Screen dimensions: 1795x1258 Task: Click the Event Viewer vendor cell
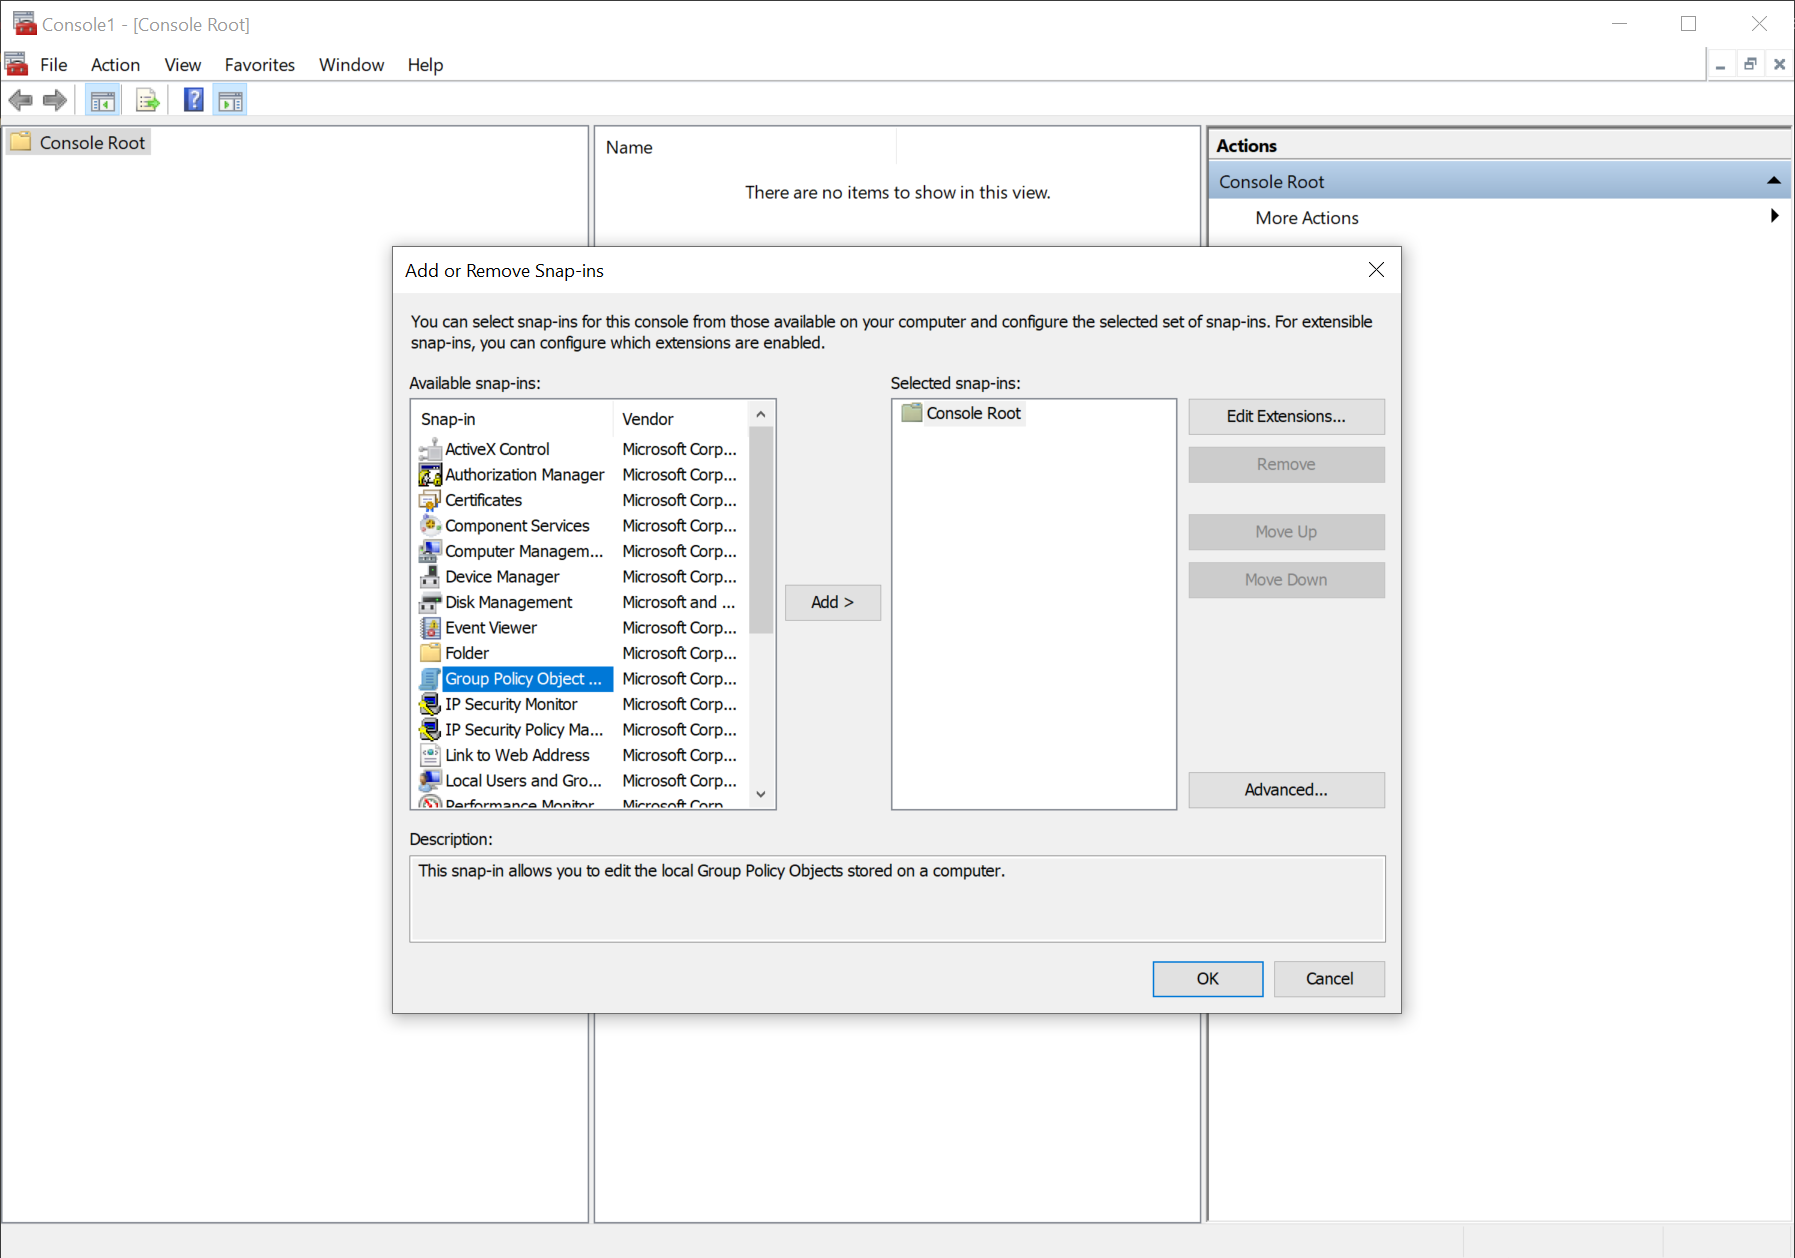pos(680,628)
